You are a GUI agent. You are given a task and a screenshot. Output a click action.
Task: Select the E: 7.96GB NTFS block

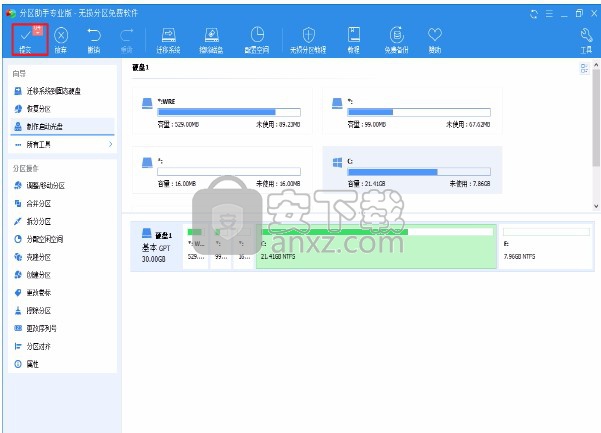546,246
